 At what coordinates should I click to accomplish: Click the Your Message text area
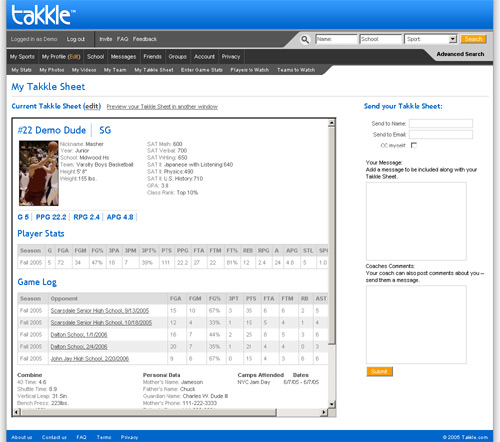click(416, 221)
